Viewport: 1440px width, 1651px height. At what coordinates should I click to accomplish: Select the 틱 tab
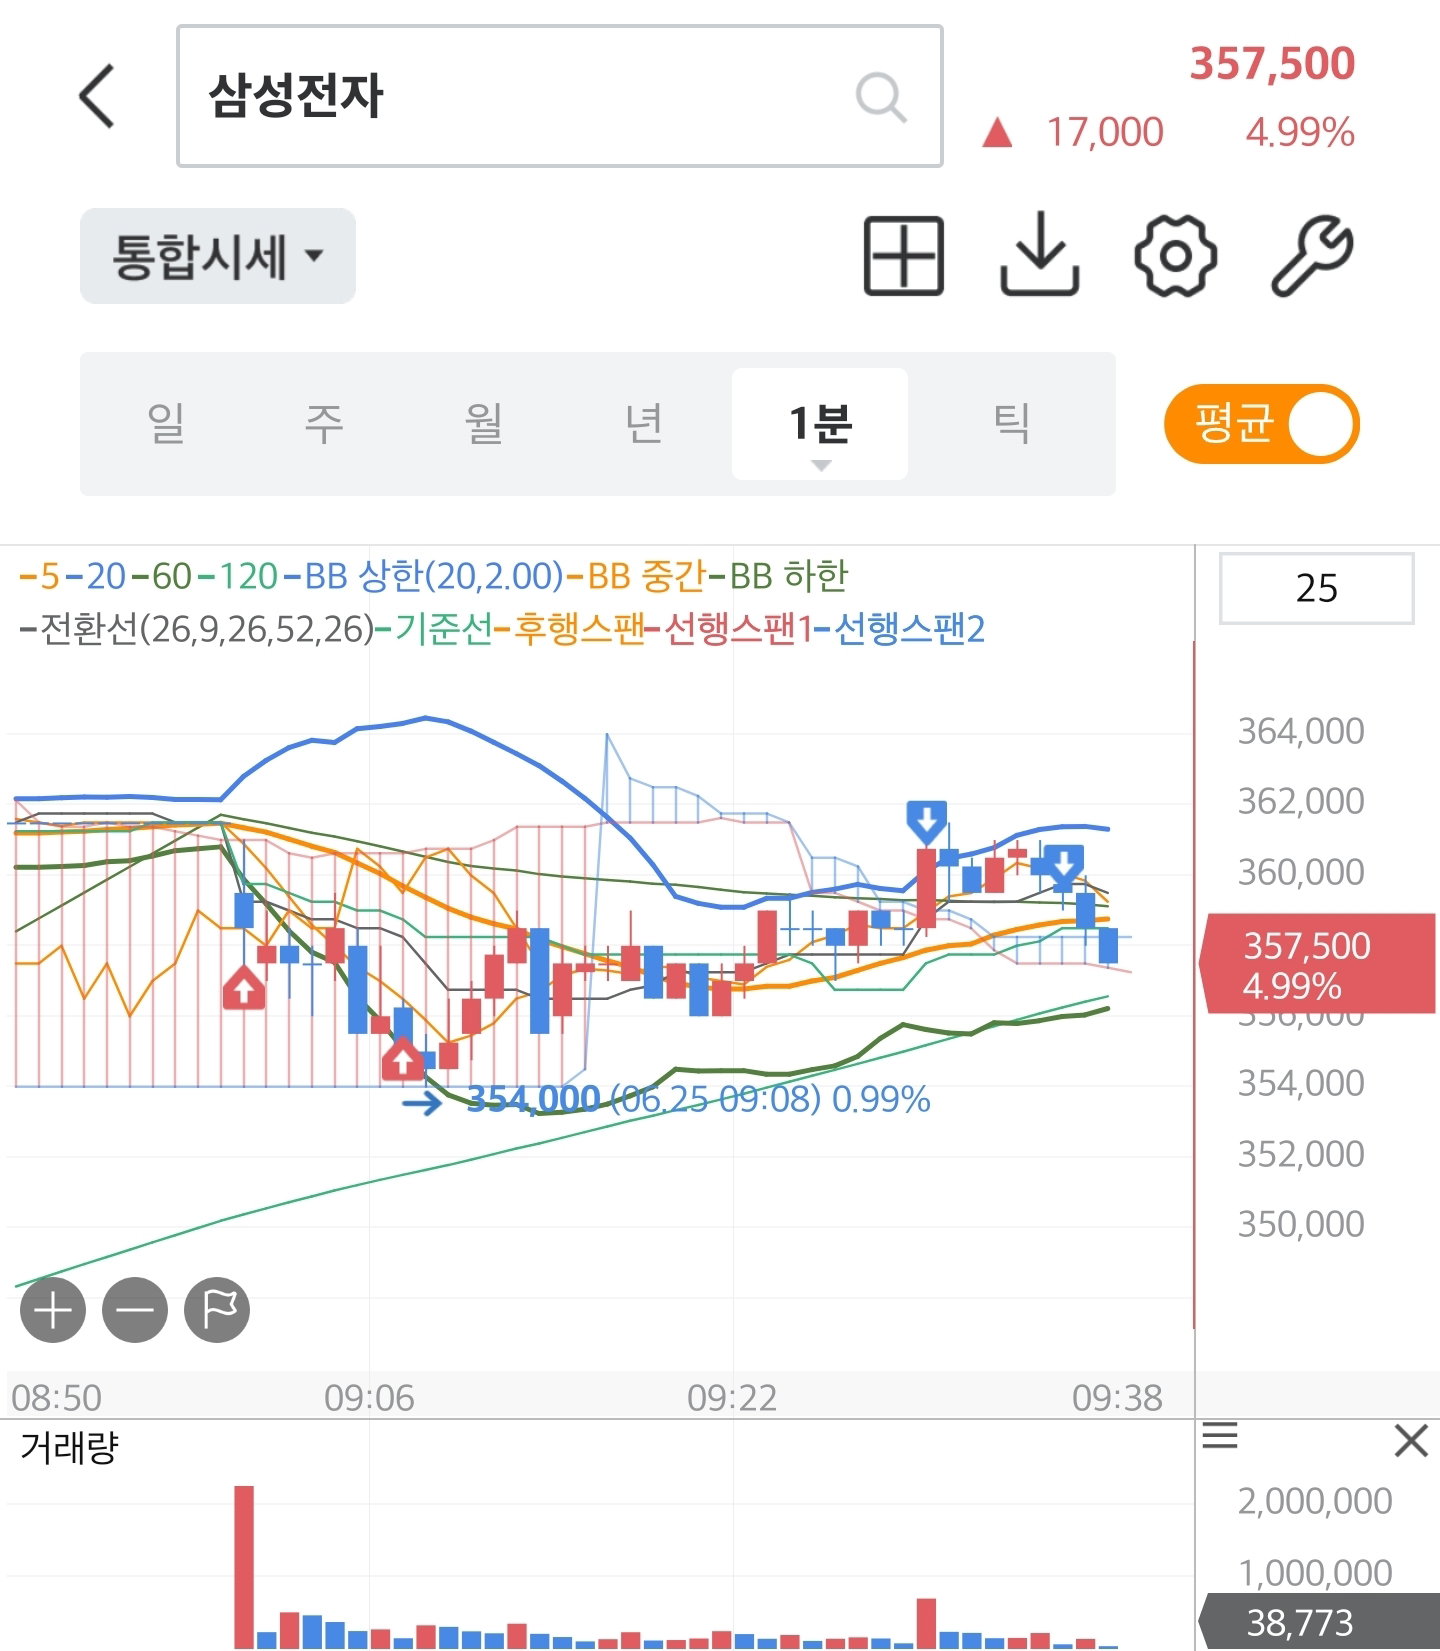(x=1012, y=424)
